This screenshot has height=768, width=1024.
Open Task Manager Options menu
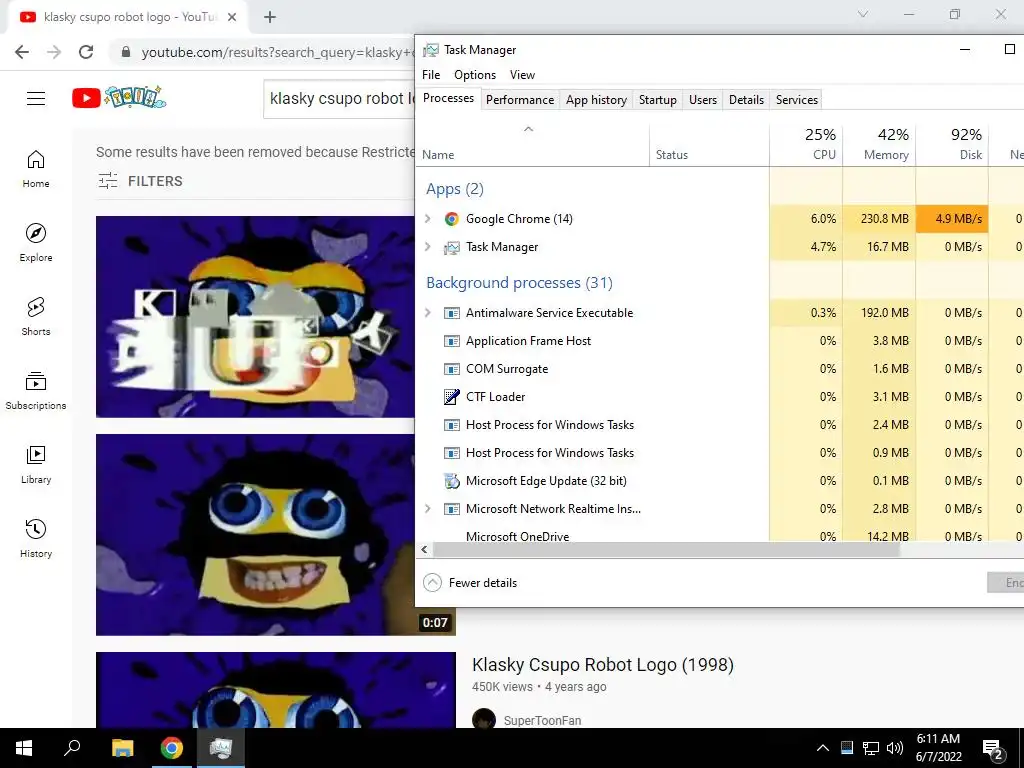(x=475, y=75)
